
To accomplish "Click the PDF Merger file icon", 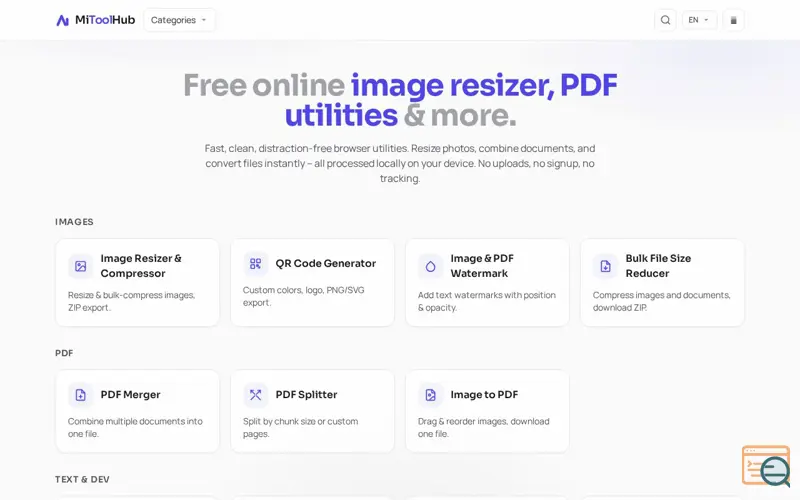I will 81,395.
